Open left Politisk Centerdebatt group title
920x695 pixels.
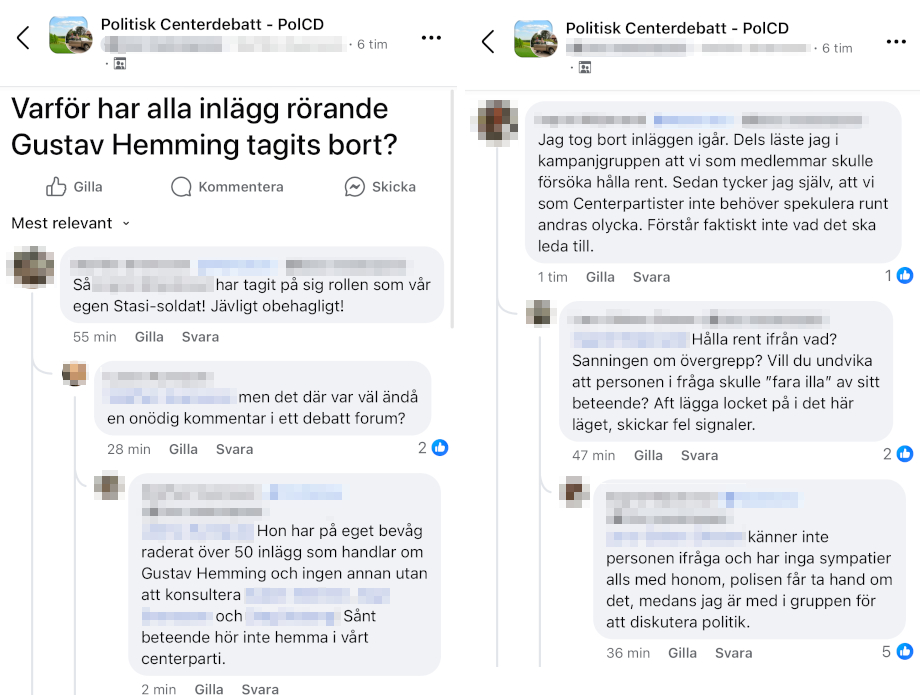(212, 25)
